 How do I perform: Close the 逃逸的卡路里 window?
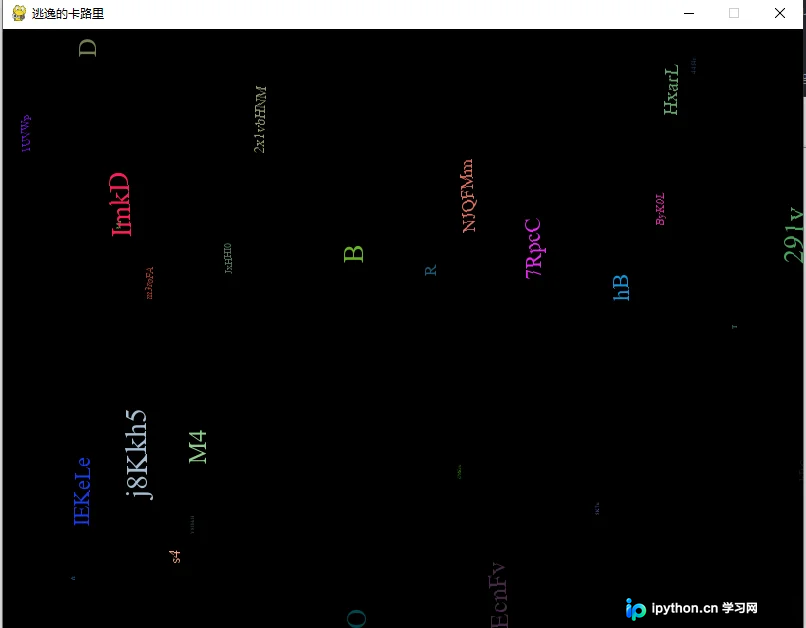[x=780, y=13]
